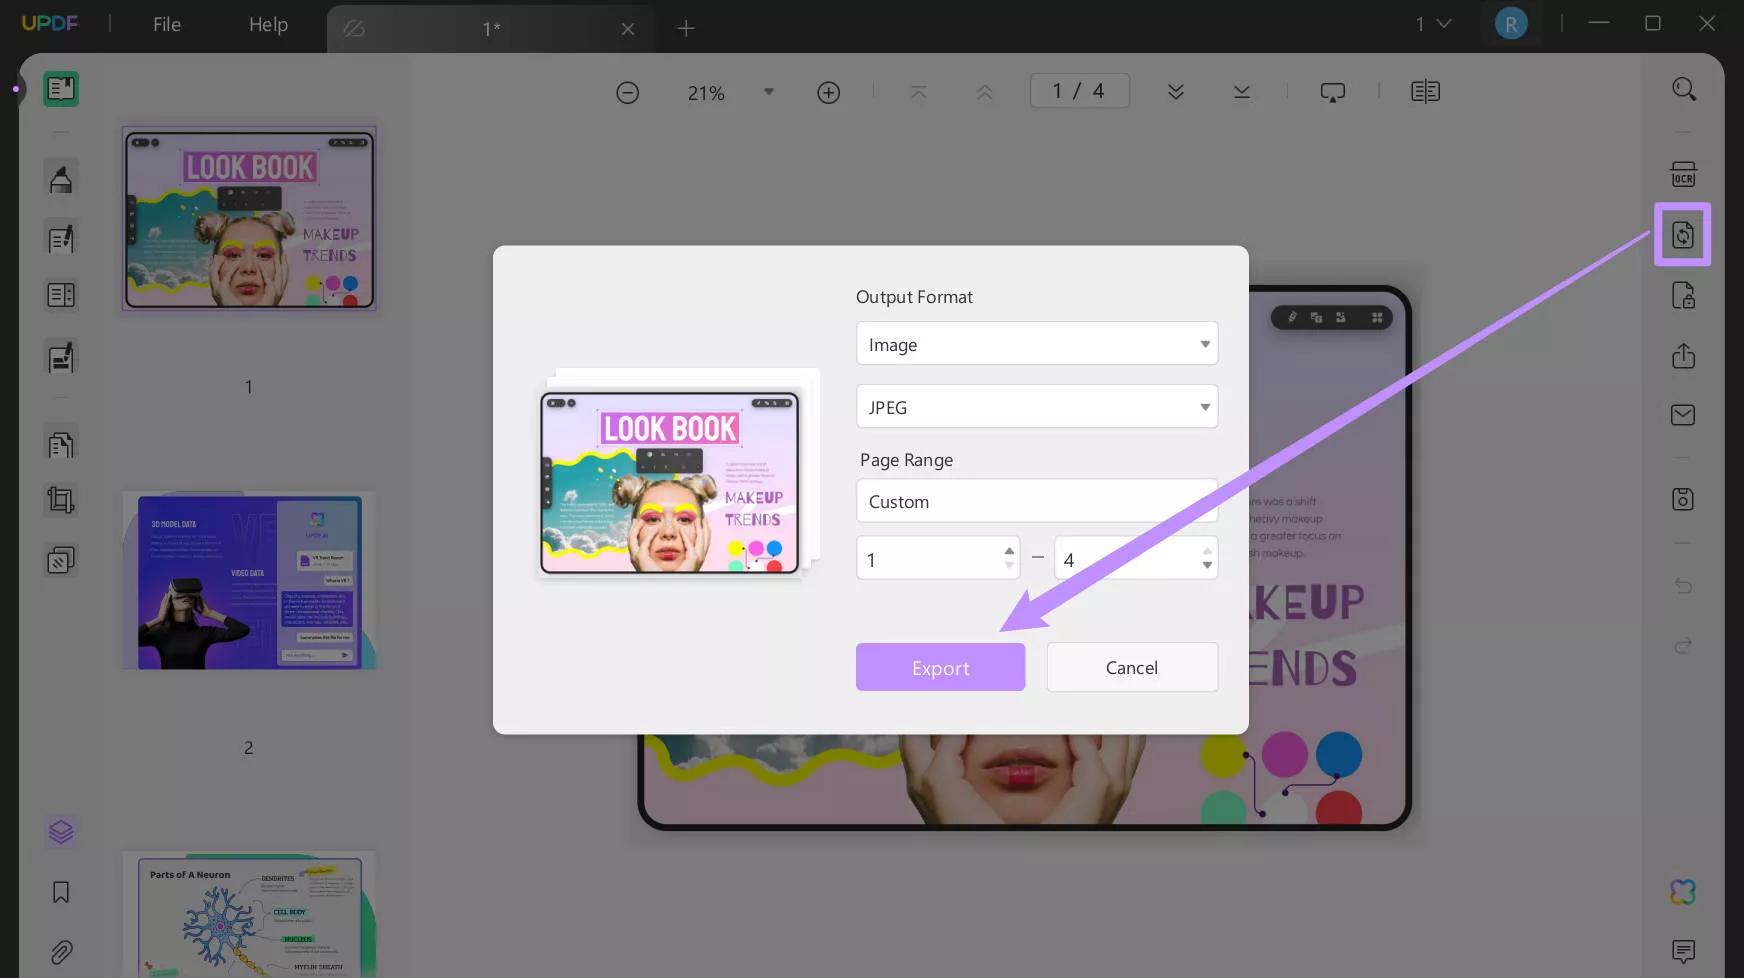Select the Edit PDF tool

point(61,238)
